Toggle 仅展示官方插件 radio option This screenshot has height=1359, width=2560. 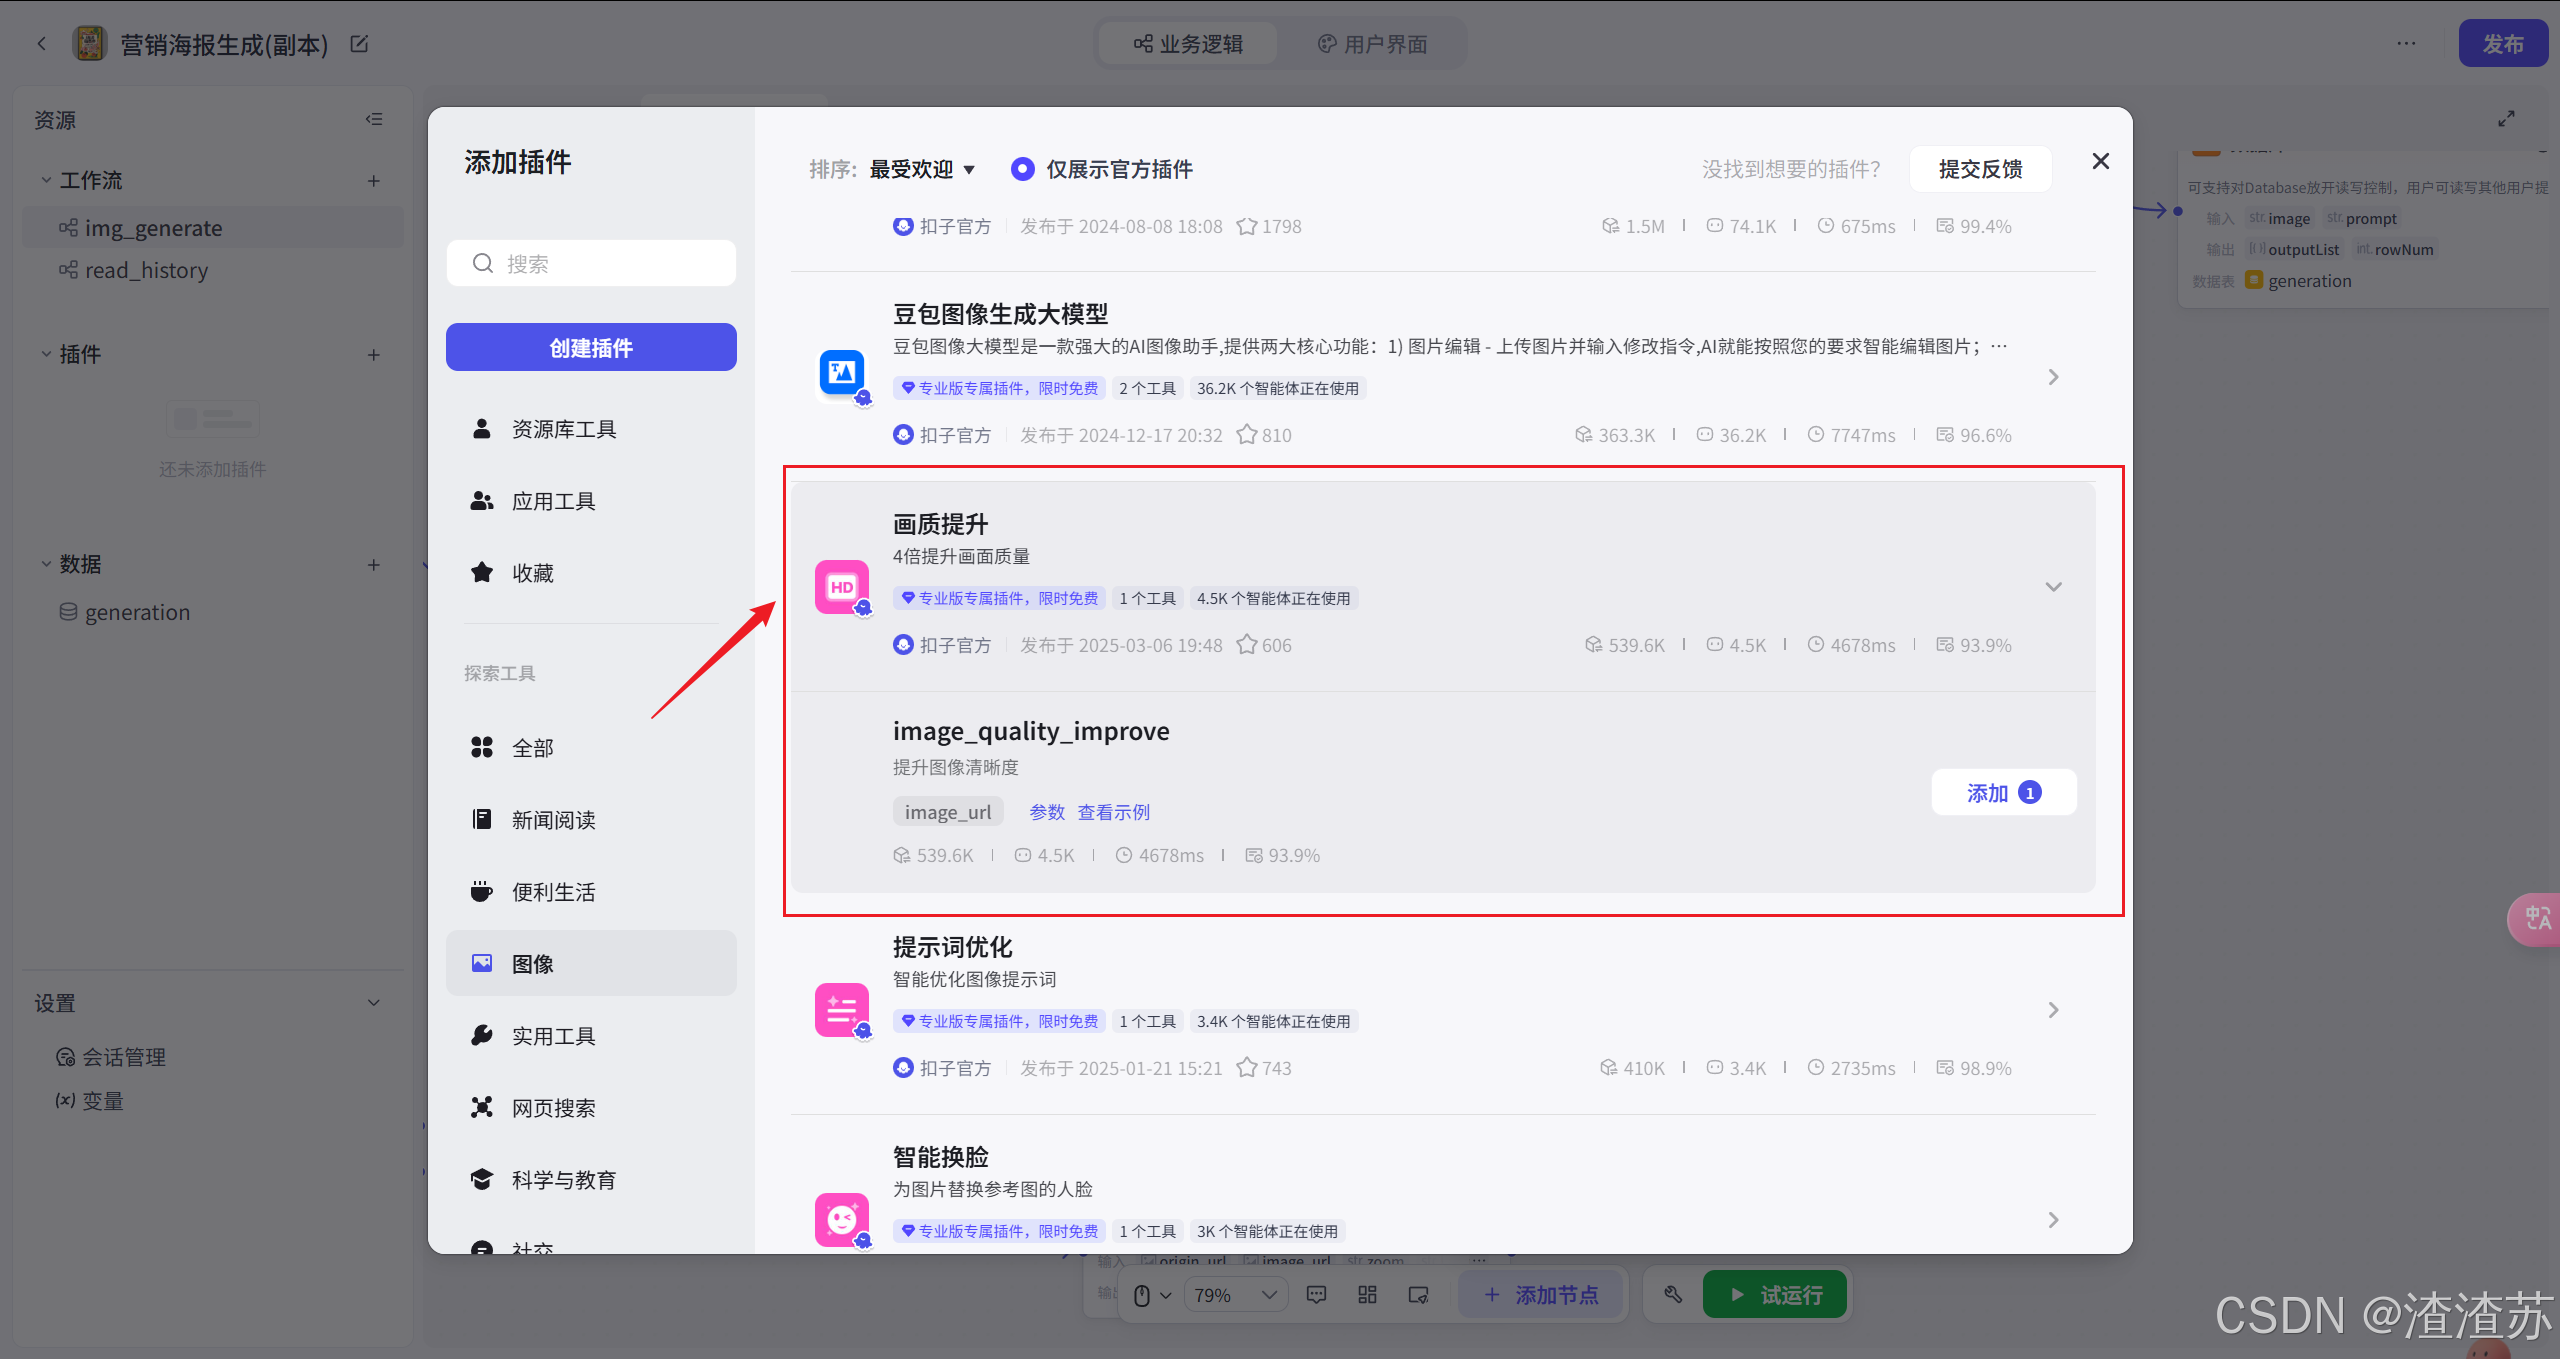1022,169
